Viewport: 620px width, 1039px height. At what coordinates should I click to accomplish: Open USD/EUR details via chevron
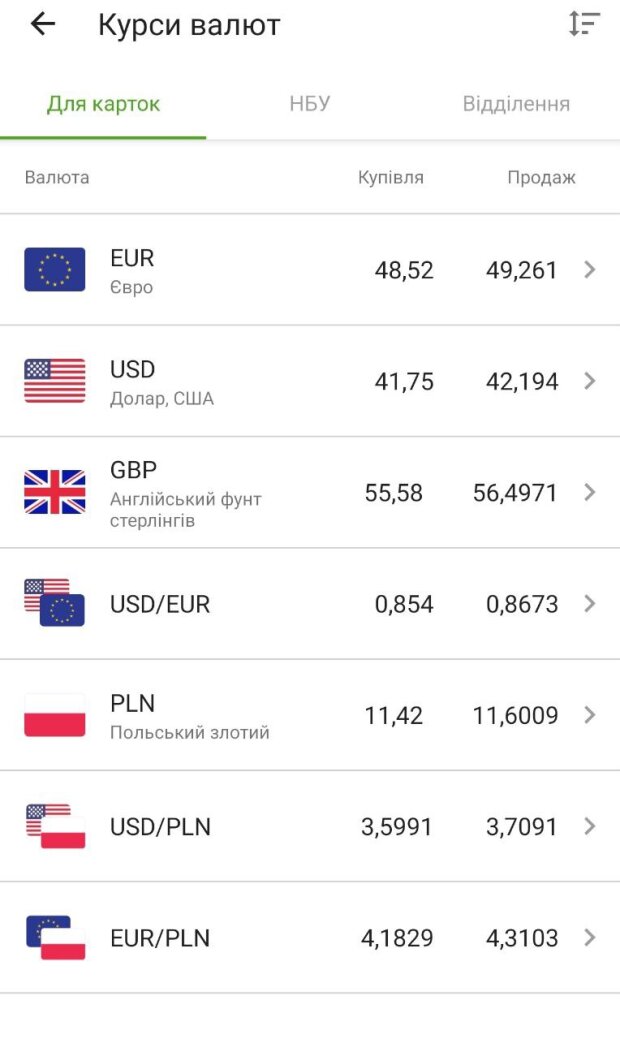(590, 604)
